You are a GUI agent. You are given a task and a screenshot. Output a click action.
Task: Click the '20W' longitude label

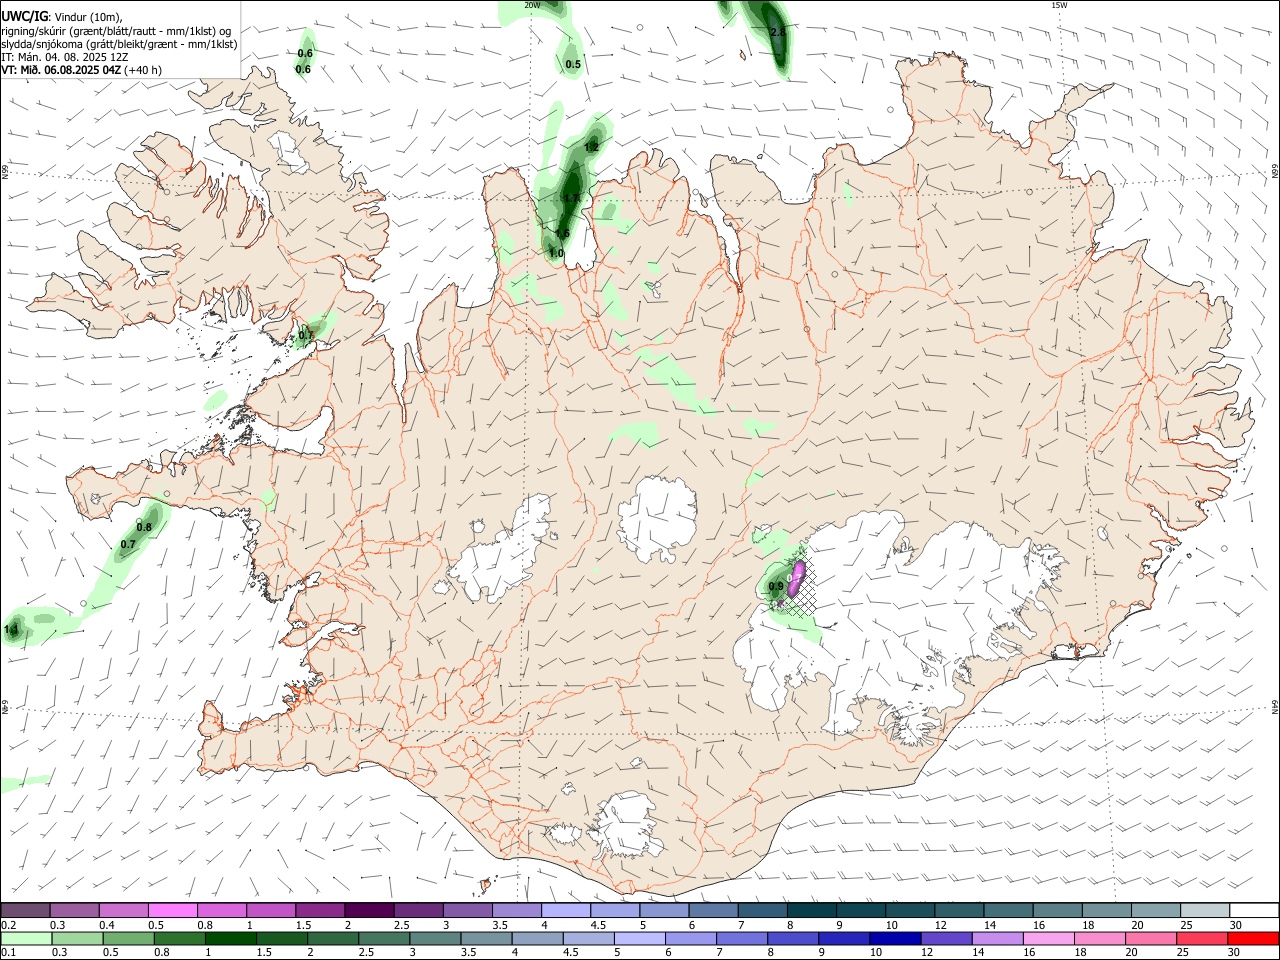click(x=532, y=5)
